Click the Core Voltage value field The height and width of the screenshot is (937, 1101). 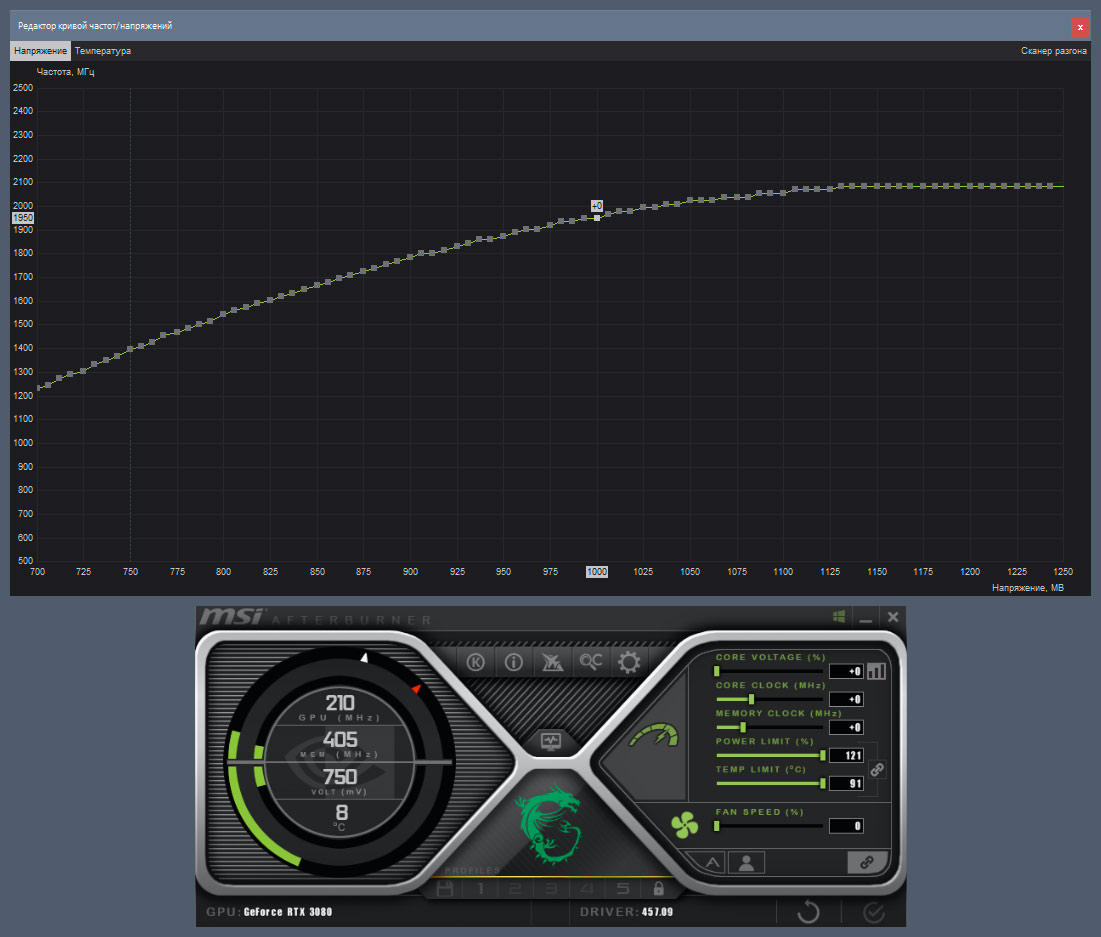coord(846,671)
